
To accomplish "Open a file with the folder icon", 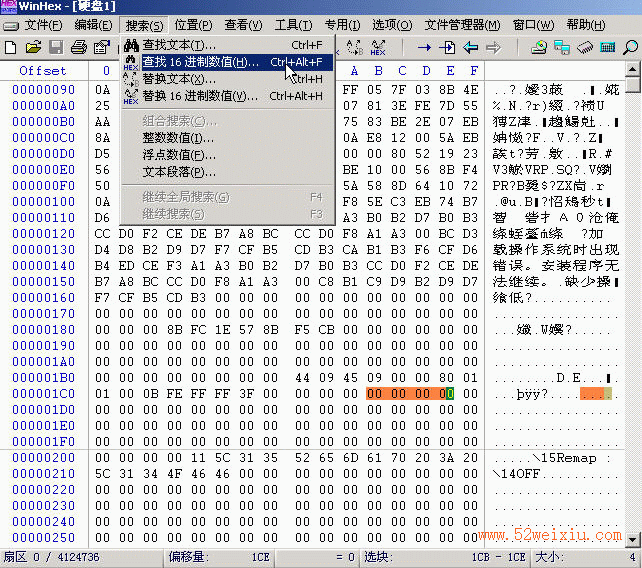I will tap(34, 48).
